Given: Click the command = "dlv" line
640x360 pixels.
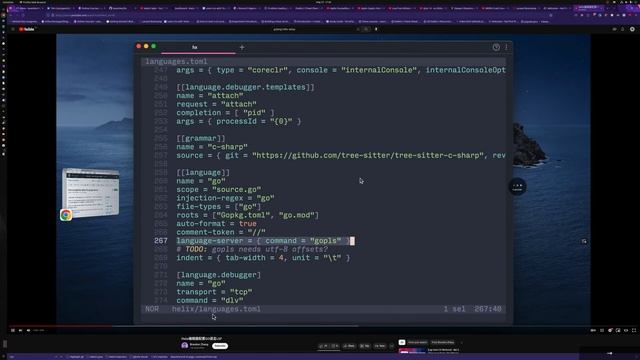Looking at the screenshot, I should (x=210, y=300).
